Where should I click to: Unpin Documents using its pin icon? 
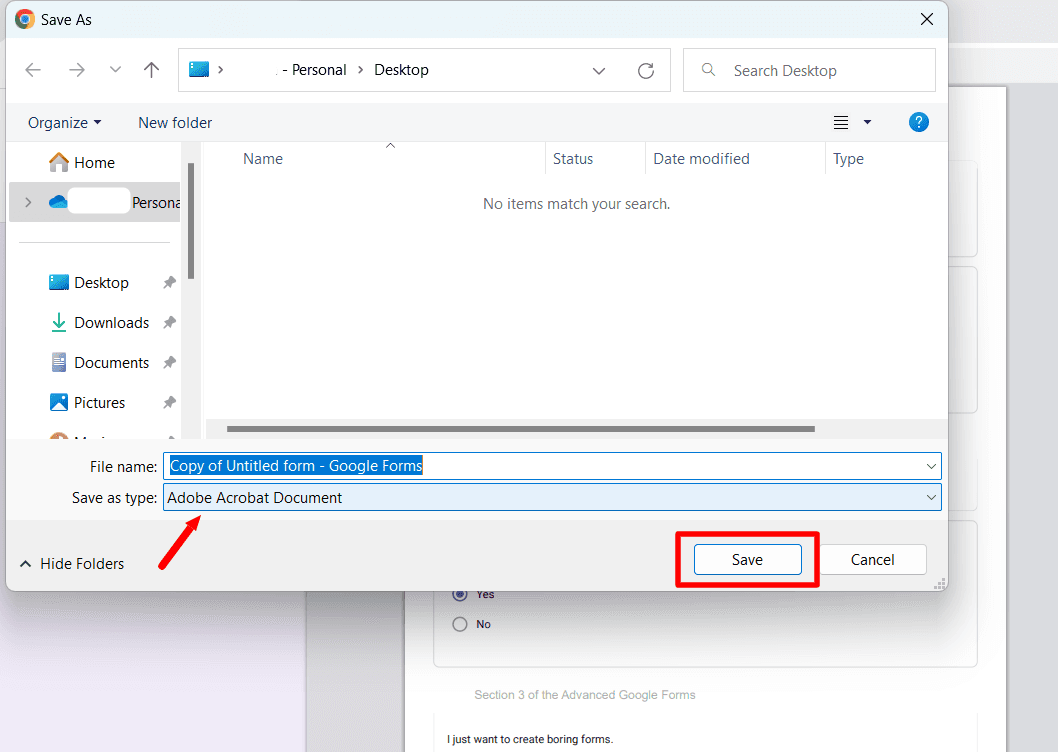coord(169,362)
